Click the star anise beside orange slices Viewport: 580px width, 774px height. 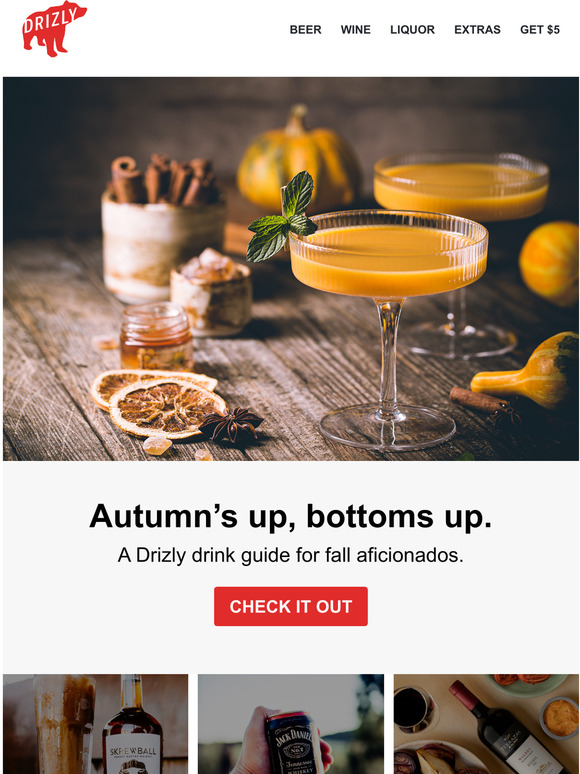pos(231,424)
